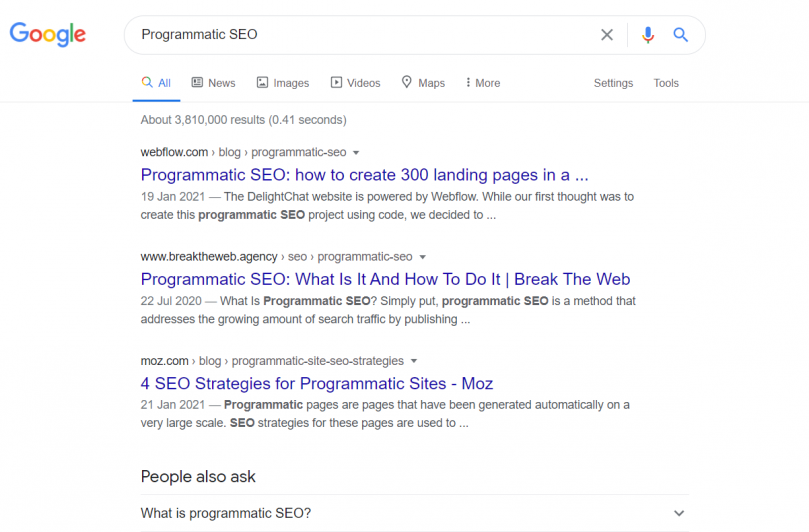Click the Google logo
This screenshot has height=532, width=809.
pos(47,34)
